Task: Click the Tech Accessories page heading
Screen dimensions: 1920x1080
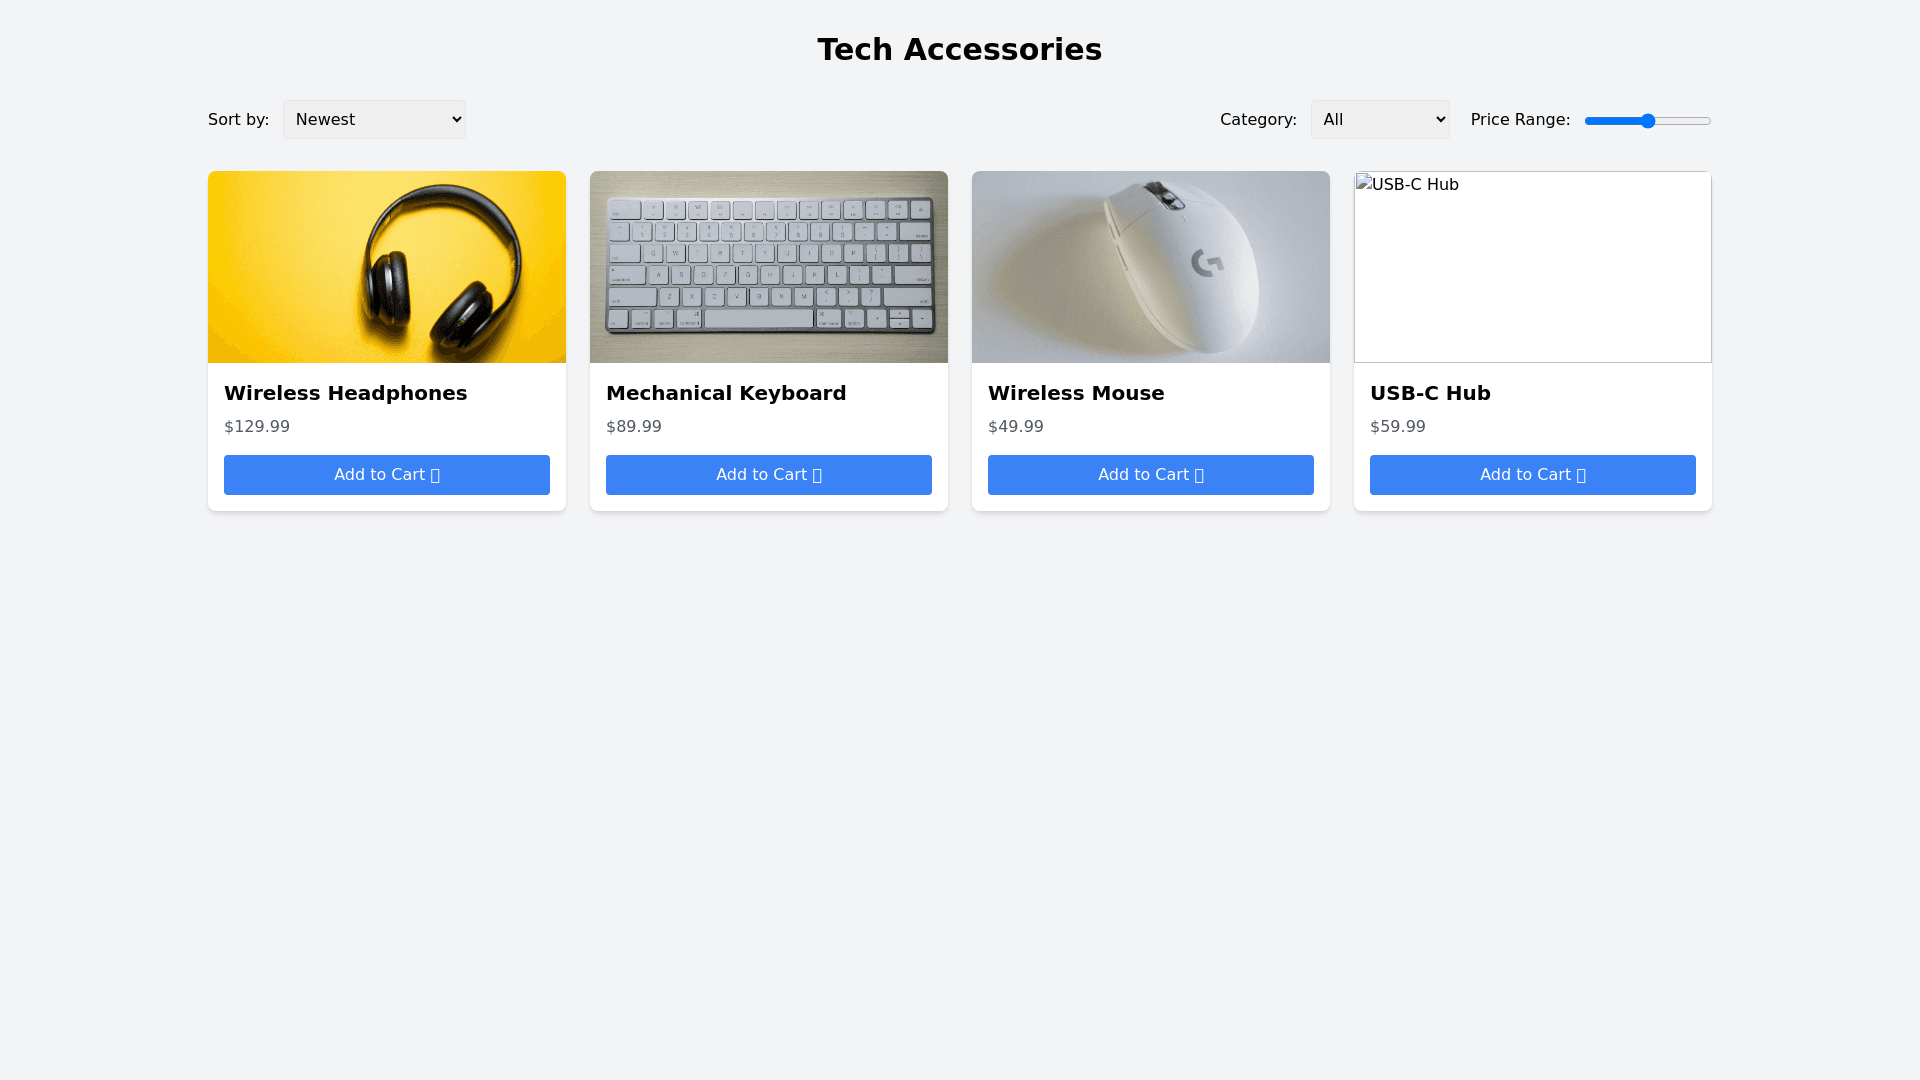Action: pos(960,49)
